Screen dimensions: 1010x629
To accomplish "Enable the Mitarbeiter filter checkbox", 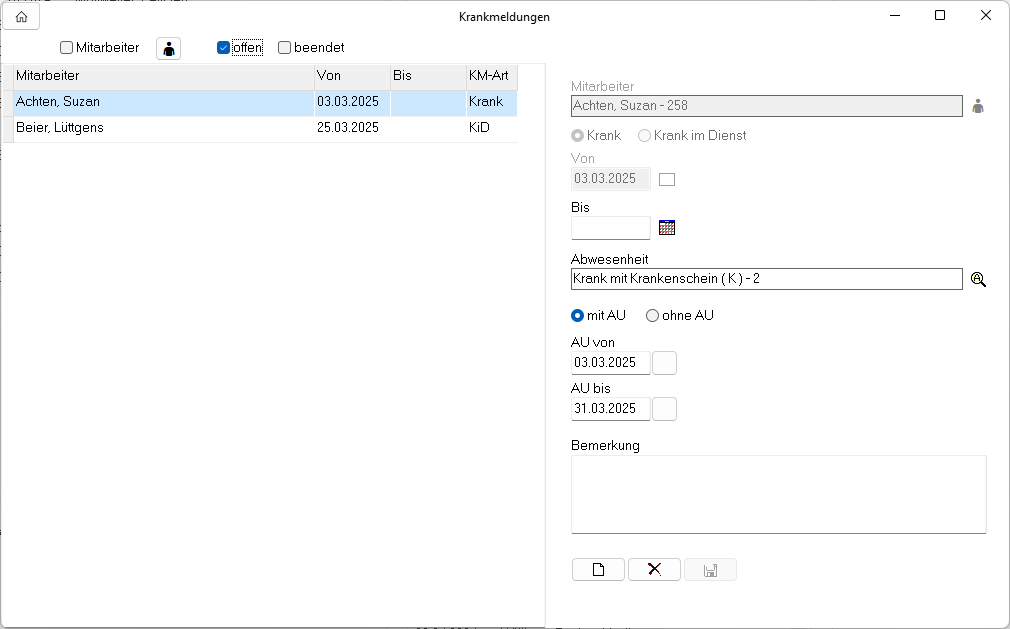I will pyautogui.click(x=67, y=48).
